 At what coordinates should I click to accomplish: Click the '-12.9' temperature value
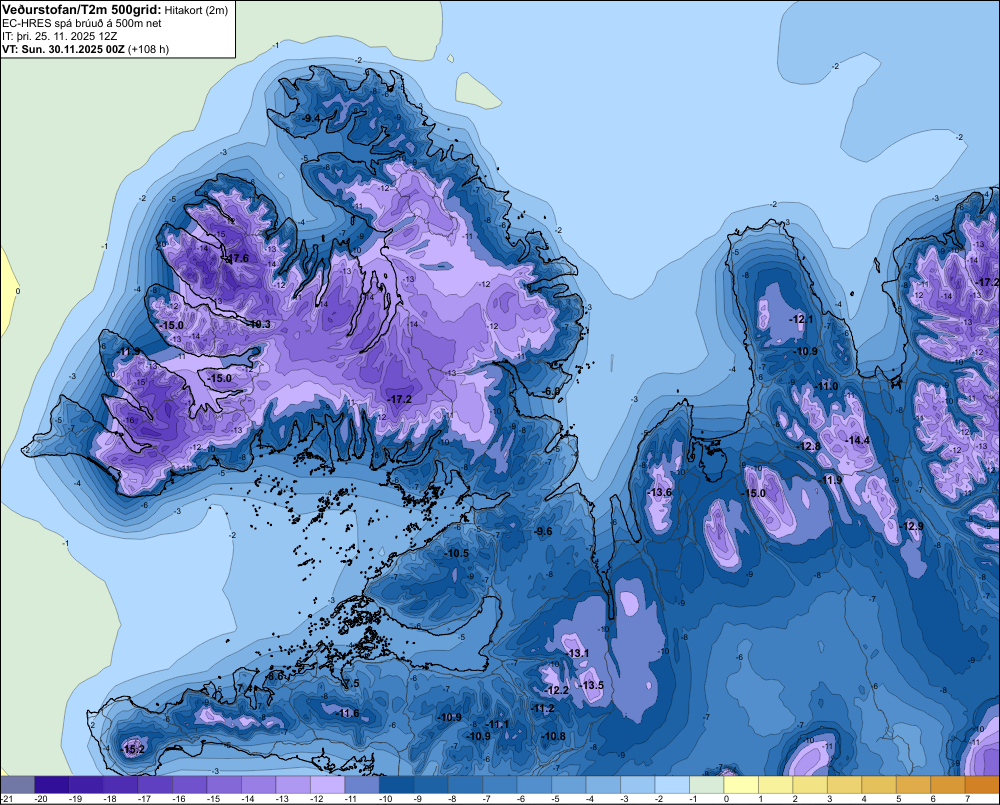(x=912, y=526)
